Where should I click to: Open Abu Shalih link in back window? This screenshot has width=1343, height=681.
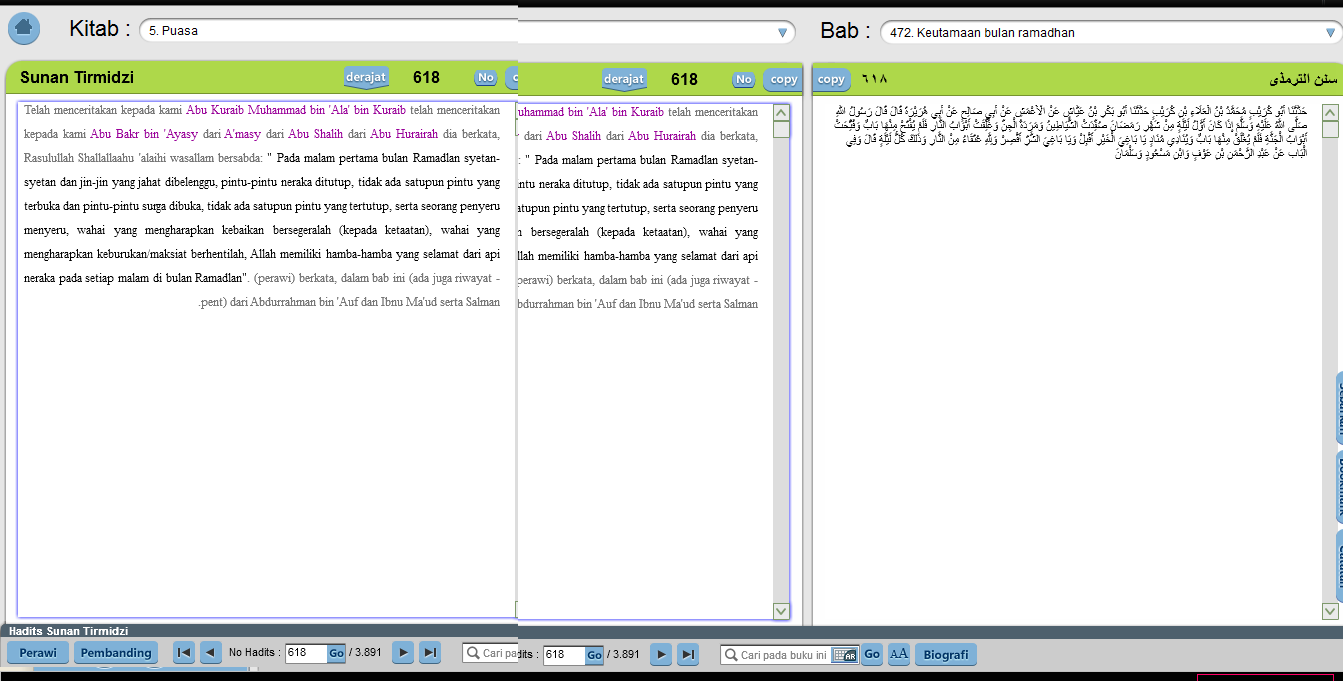click(x=573, y=136)
